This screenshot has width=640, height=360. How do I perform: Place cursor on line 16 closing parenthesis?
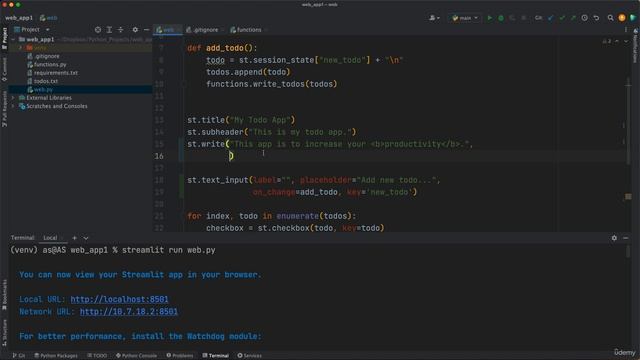(231, 156)
